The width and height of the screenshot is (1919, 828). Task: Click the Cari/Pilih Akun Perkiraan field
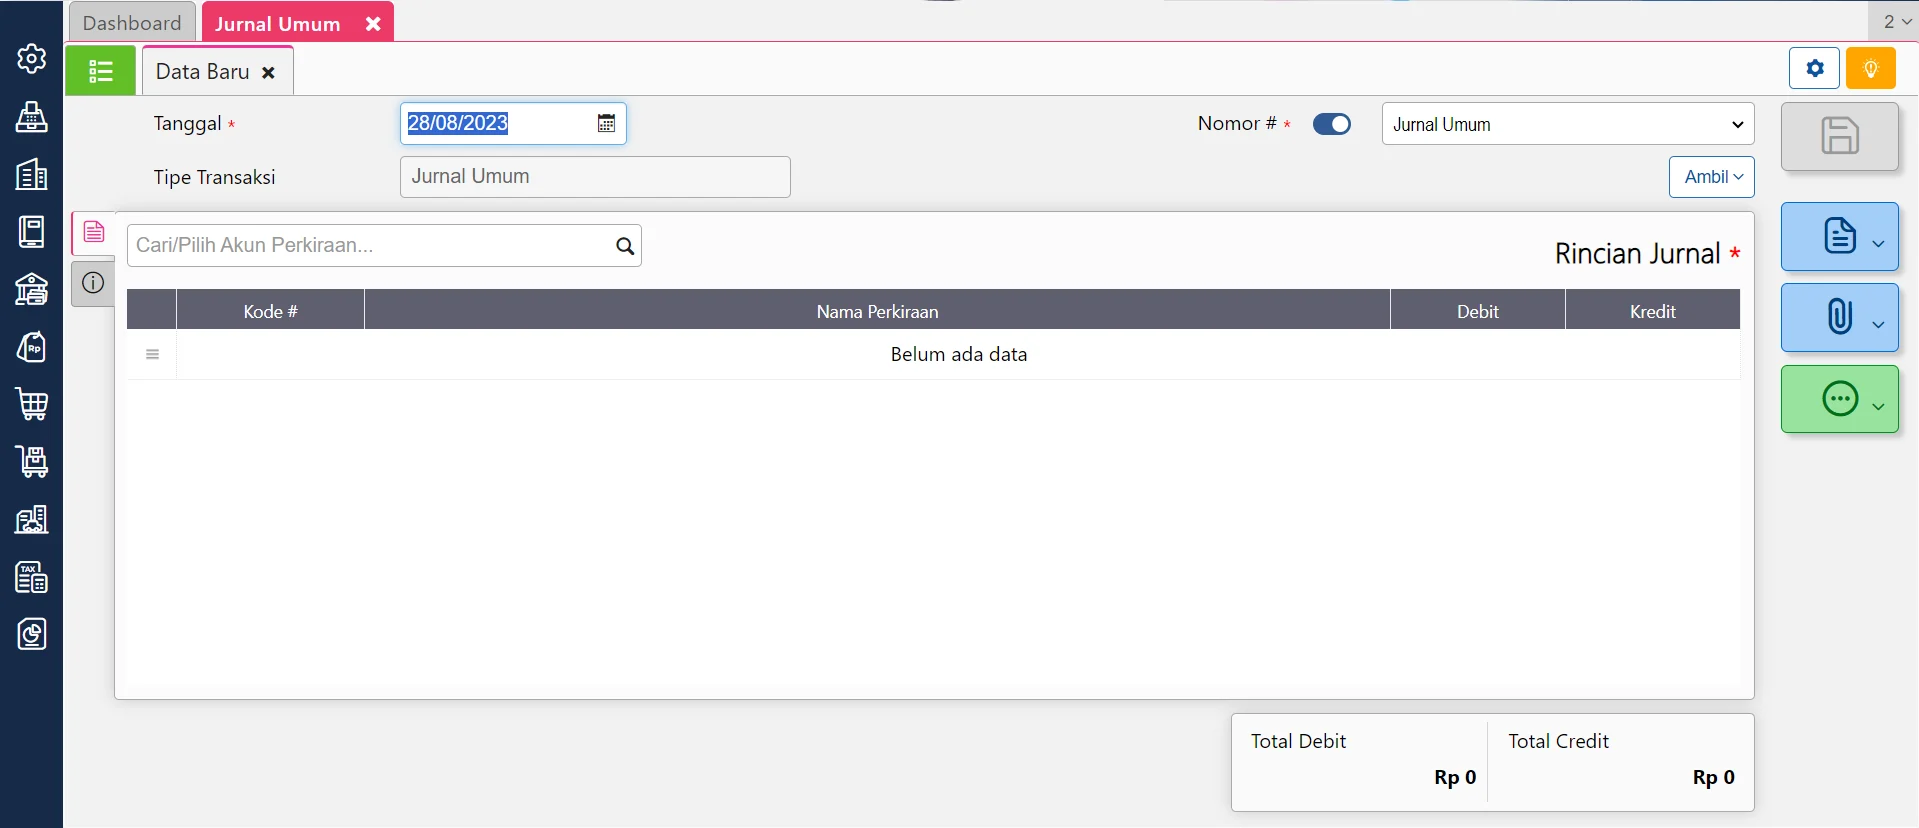(x=370, y=246)
